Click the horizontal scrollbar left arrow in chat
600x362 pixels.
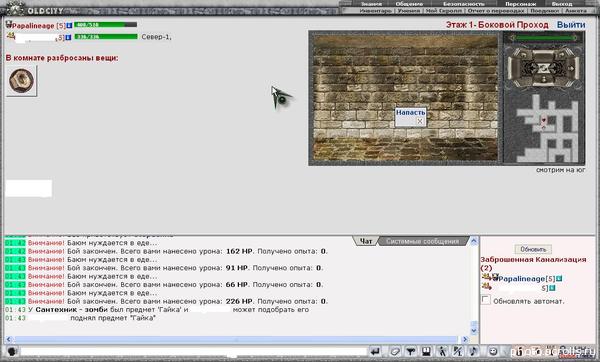9,339
